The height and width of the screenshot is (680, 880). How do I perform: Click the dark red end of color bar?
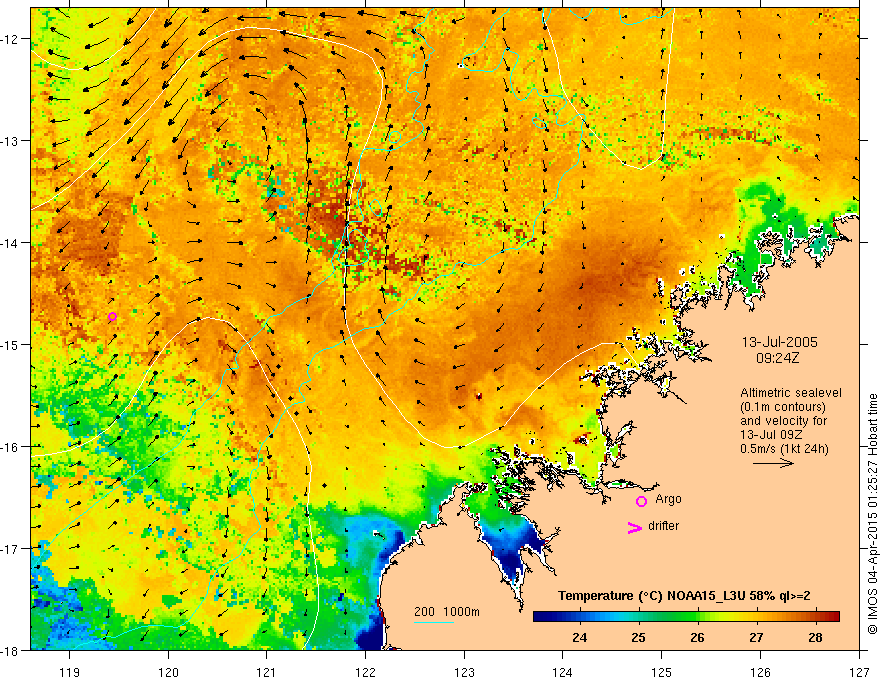pos(833,617)
